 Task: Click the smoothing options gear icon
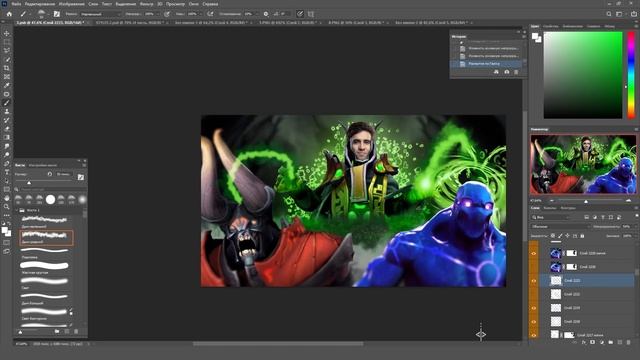(x=266, y=14)
